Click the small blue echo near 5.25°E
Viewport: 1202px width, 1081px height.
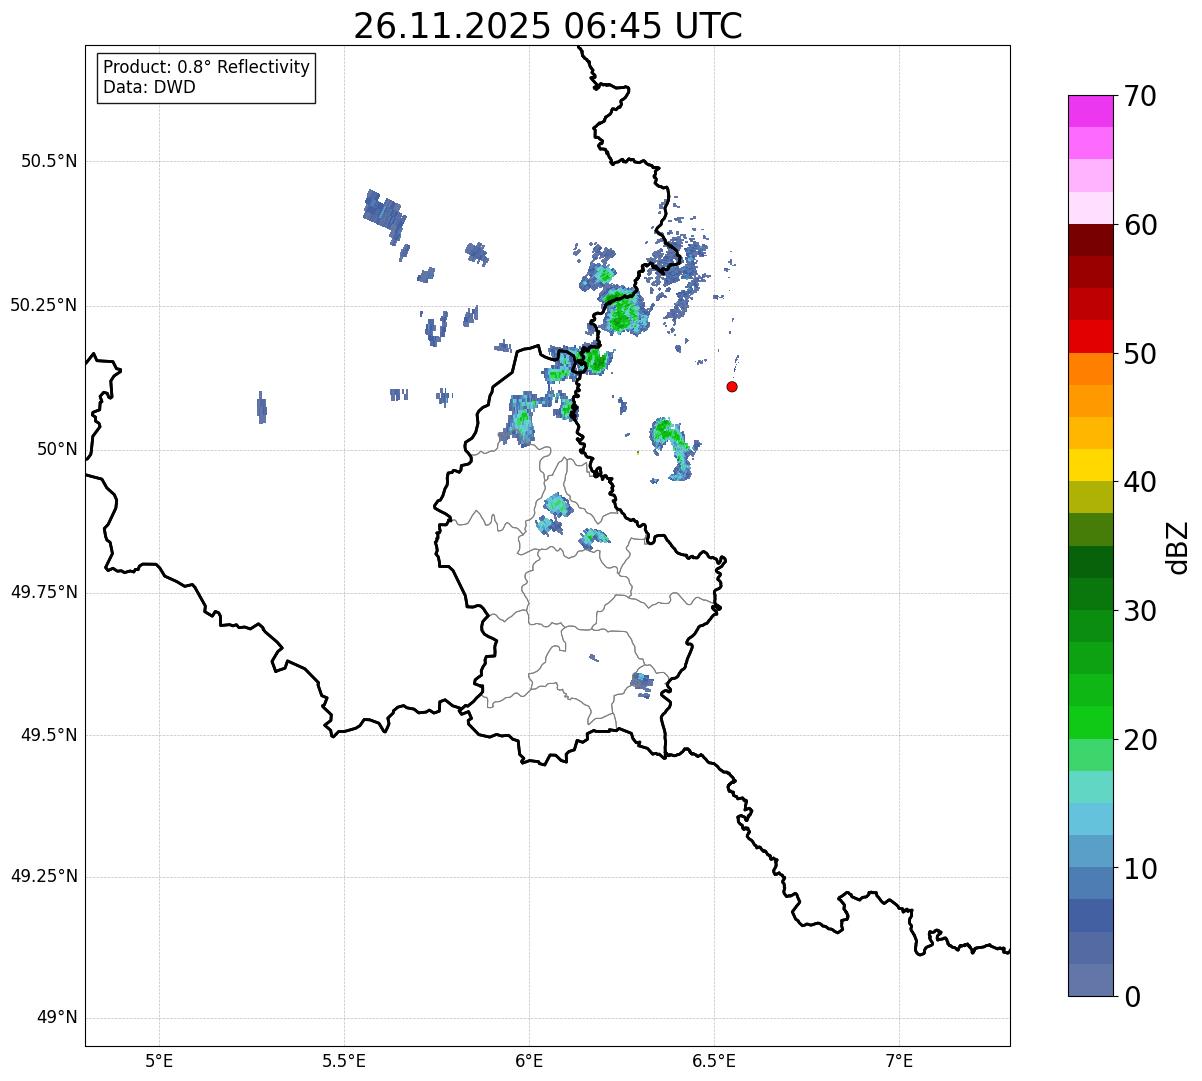click(x=262, y=407)
